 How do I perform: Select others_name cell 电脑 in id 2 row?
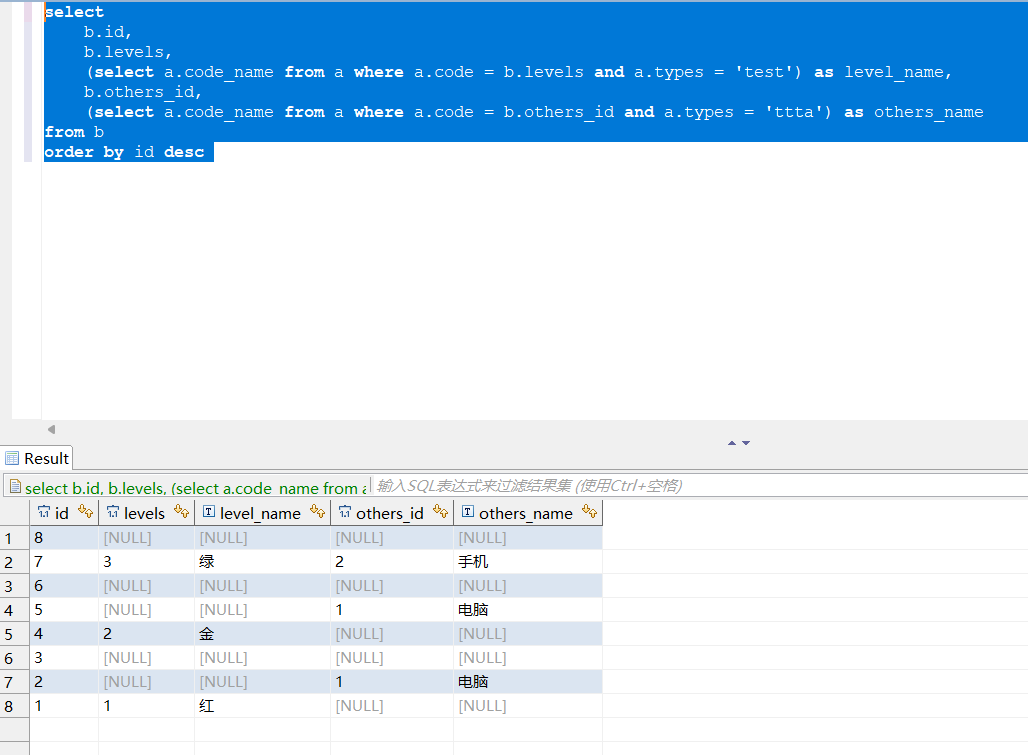click(x=528, y=682)
